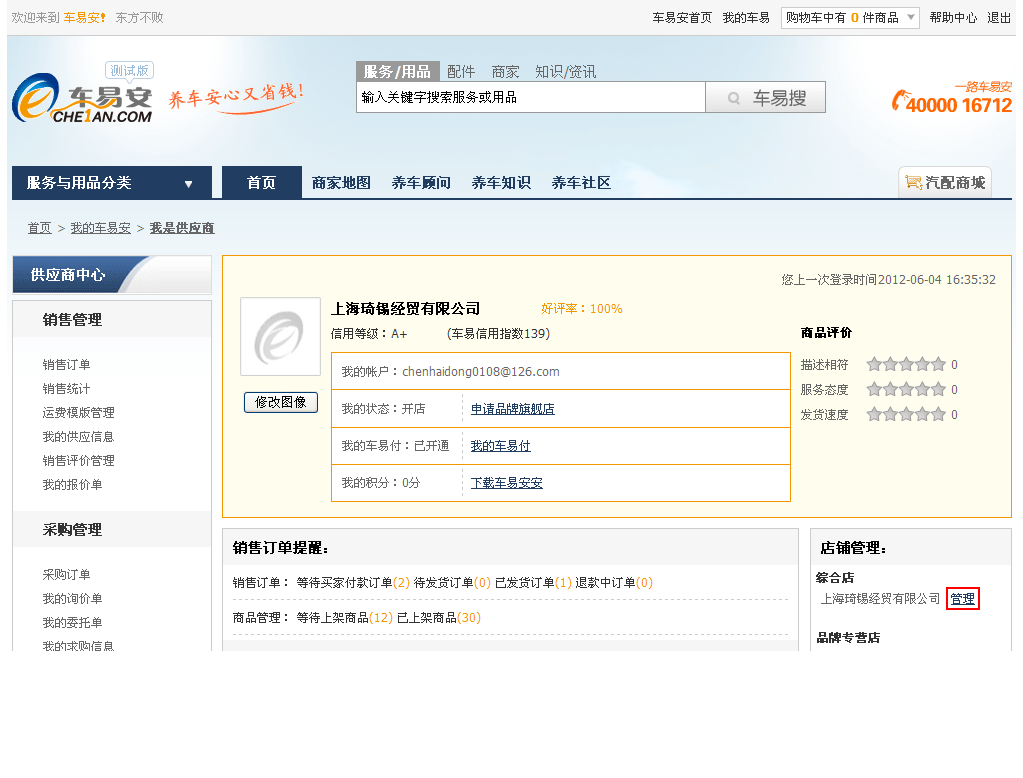This screenshot has height=778, width=1023.
Task: Open 商家地图 in the navigation bar
Action: (341, 183)
